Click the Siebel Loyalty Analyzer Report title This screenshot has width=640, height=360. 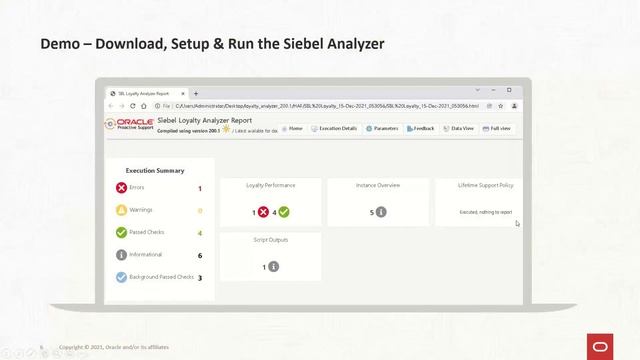point(204,120)
